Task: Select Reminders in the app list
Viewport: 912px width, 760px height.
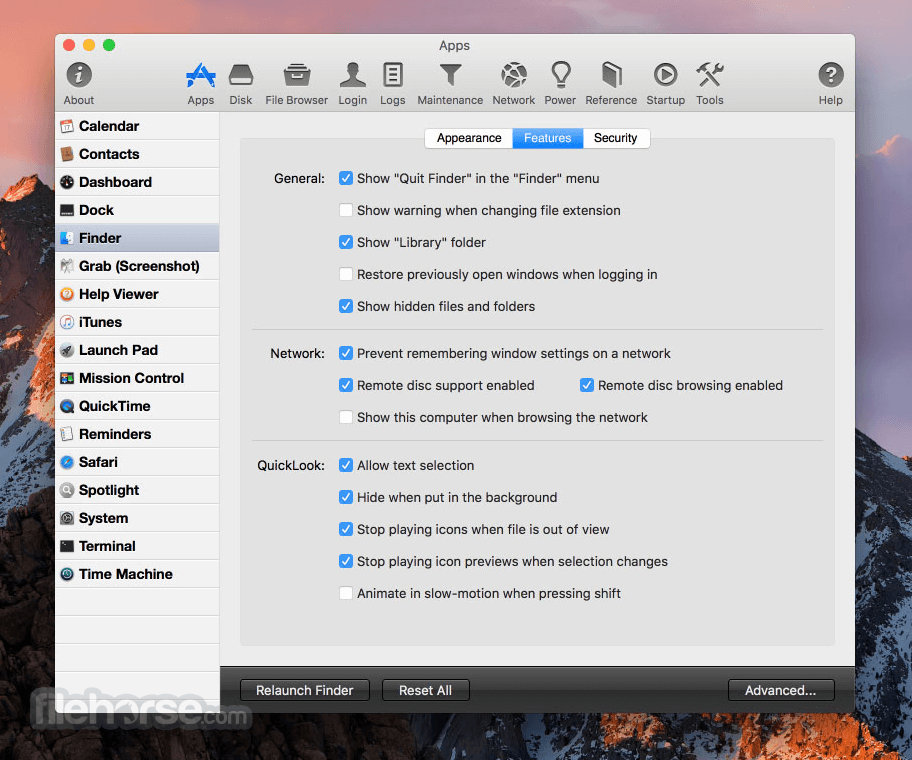Action: [x=137, y=434]
